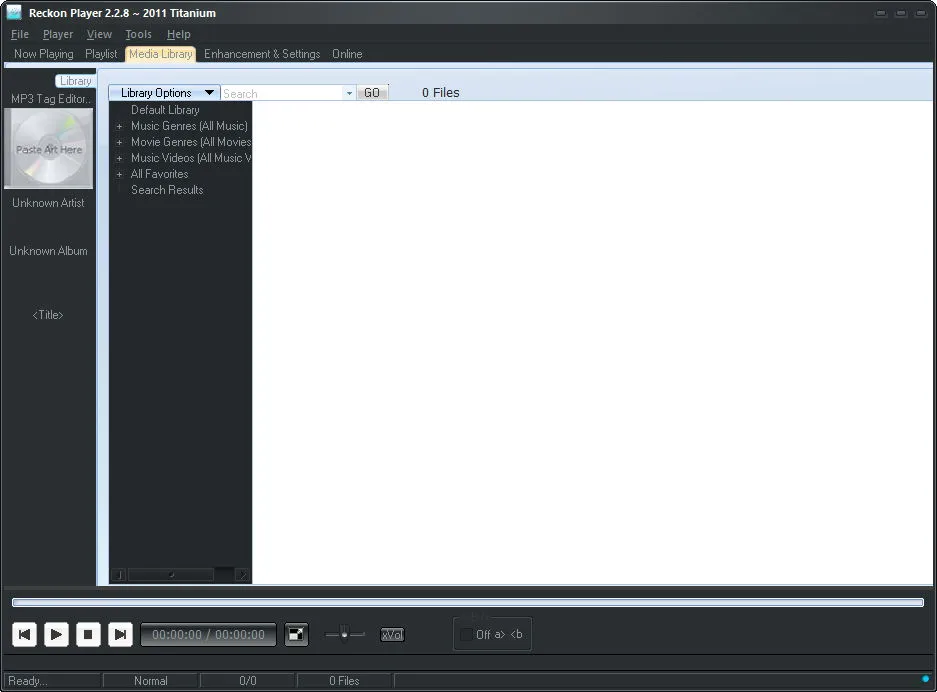Image resolution: width=937 pixels, height=692 pixels.
Task: Open the MP3 Tag Editor link
Action: click(x=51, y=99)
